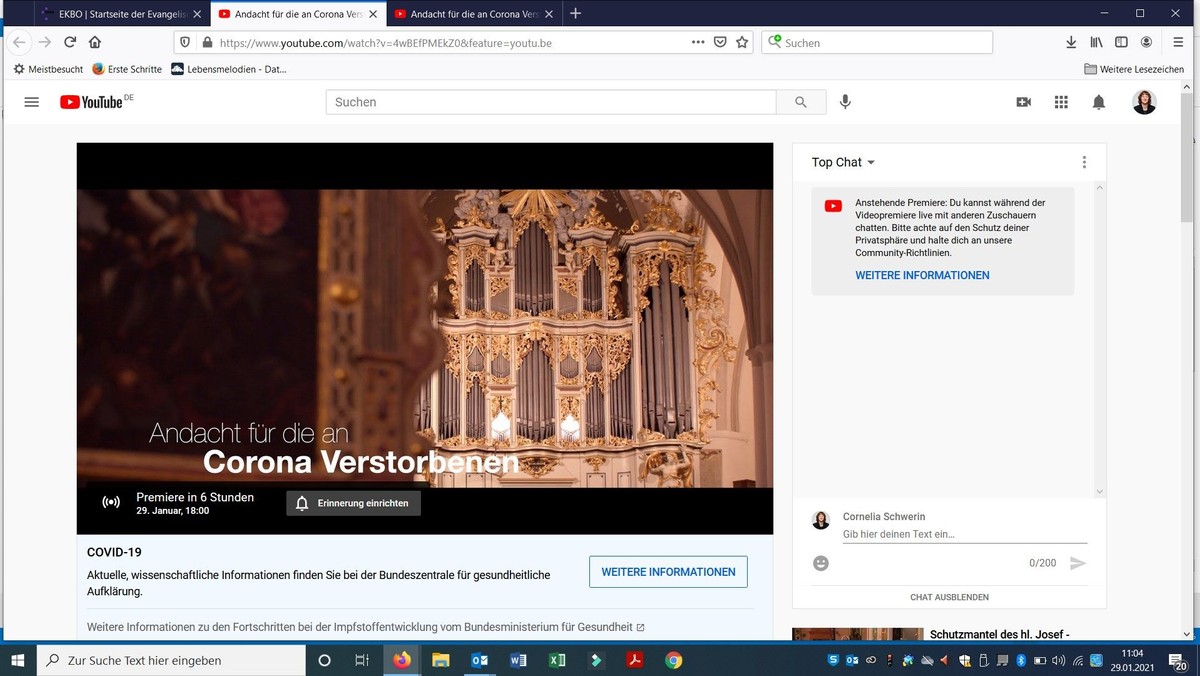Image resolution: width=1200 pixels, height=676 pixels.
Task: Click Erinnerung einrichten button
Action: [354, 503]
